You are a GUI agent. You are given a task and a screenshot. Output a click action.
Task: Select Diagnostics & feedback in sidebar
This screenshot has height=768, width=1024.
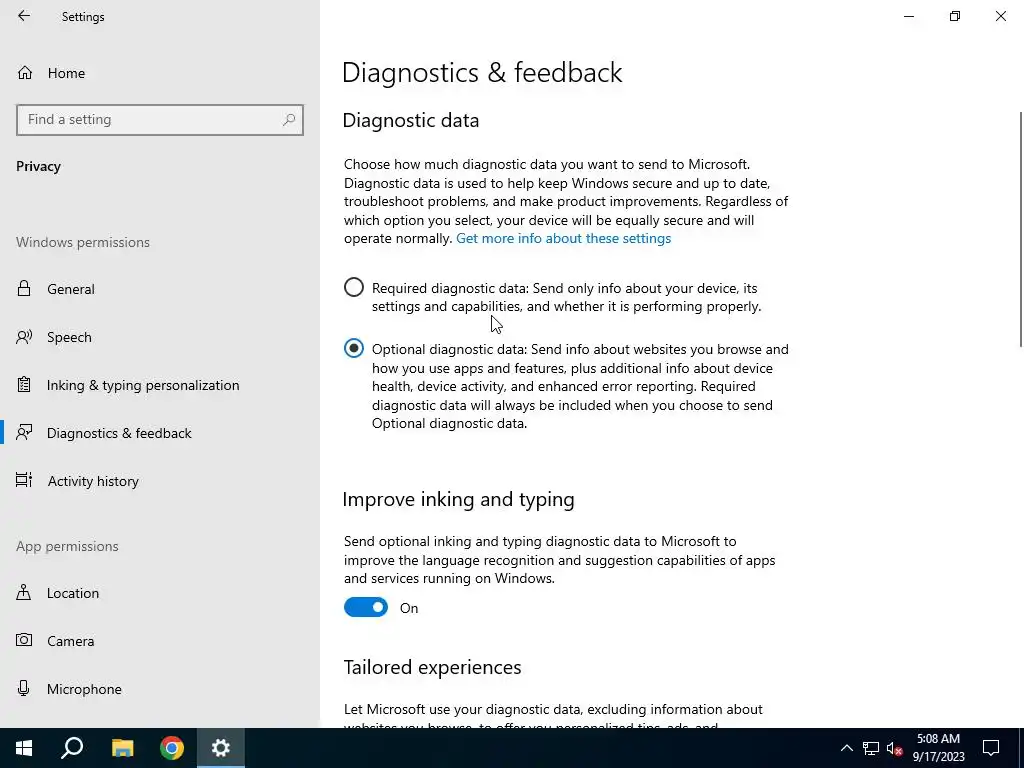(x=119, y=433)
